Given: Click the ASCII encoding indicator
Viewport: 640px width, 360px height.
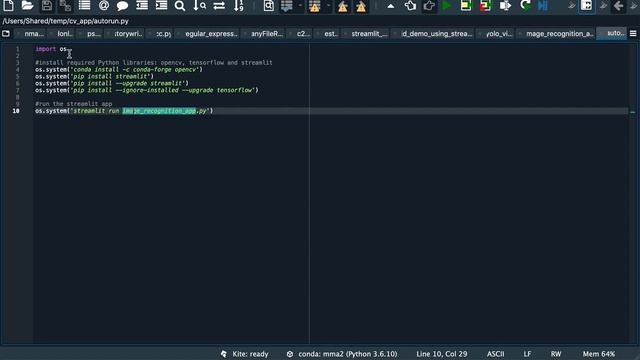Looking at the screenshot, I should click(x=496, y=354).
